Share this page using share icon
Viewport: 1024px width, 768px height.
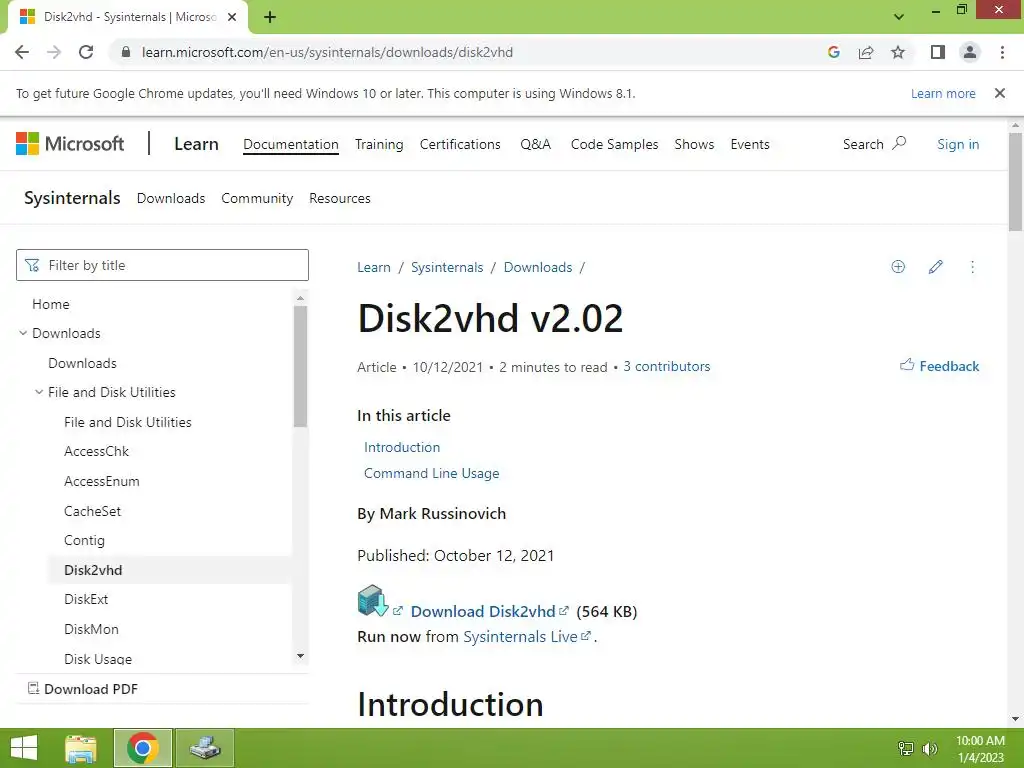[866, 52]
